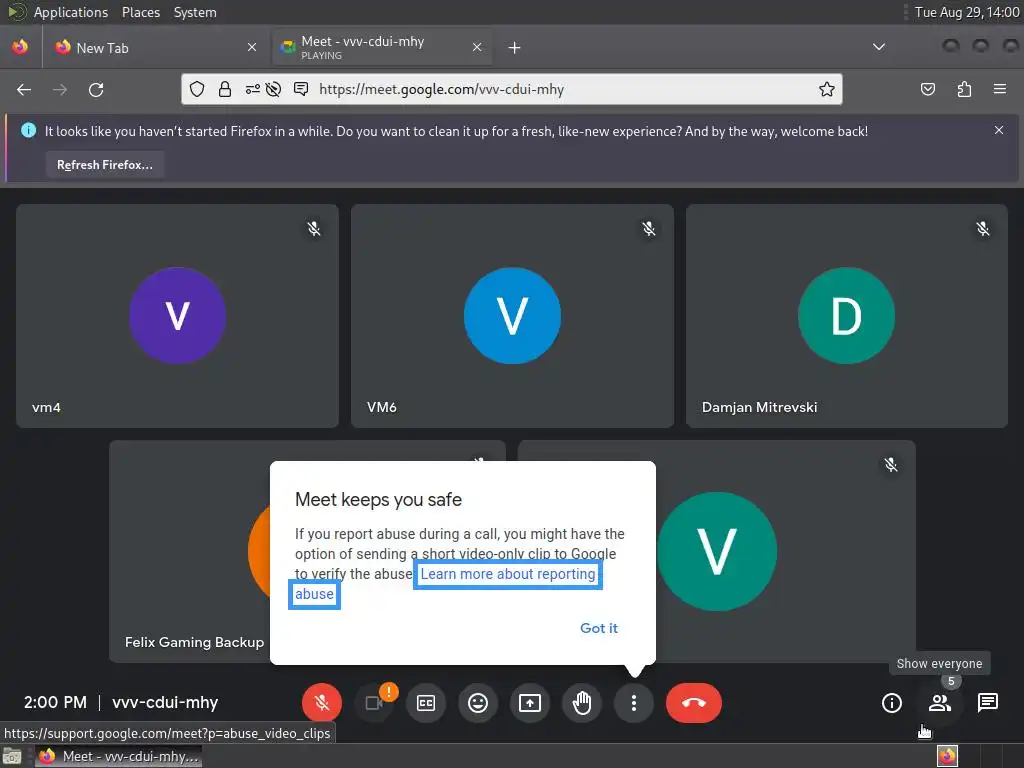The height and width of the screenshot is (768, 1024).
Task: Switch to the New Tab tab
Action: click(152, 48)
